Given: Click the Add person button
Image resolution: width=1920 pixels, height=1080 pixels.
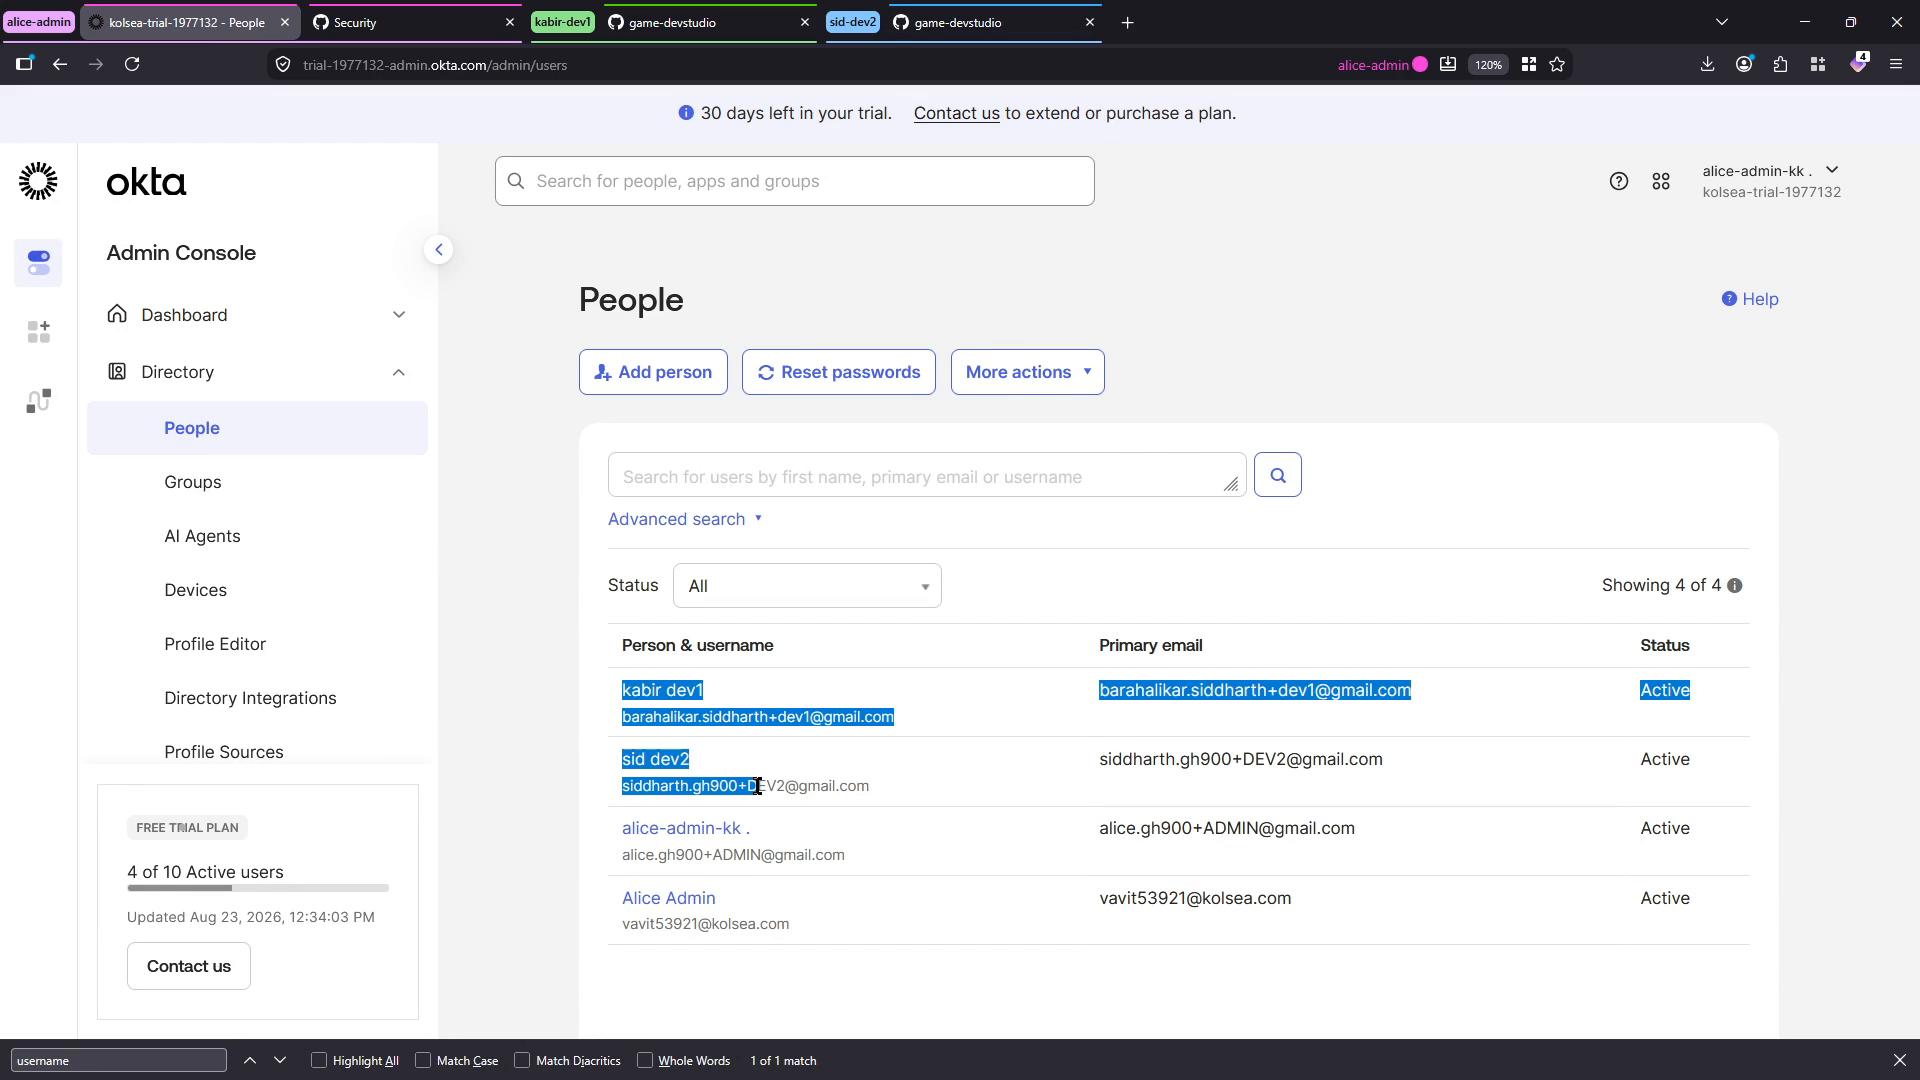Looking at the screenshot, I should [653, 372].
